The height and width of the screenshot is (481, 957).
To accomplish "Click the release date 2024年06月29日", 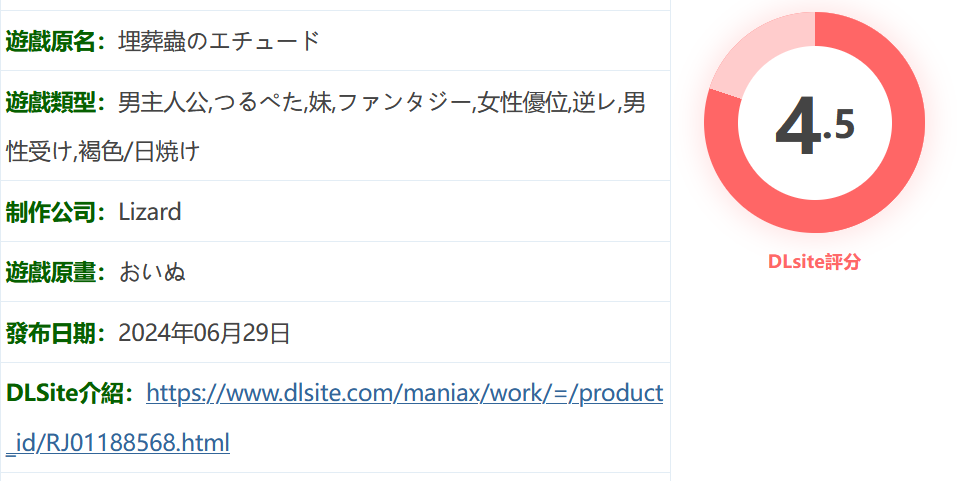I will 204,333.
